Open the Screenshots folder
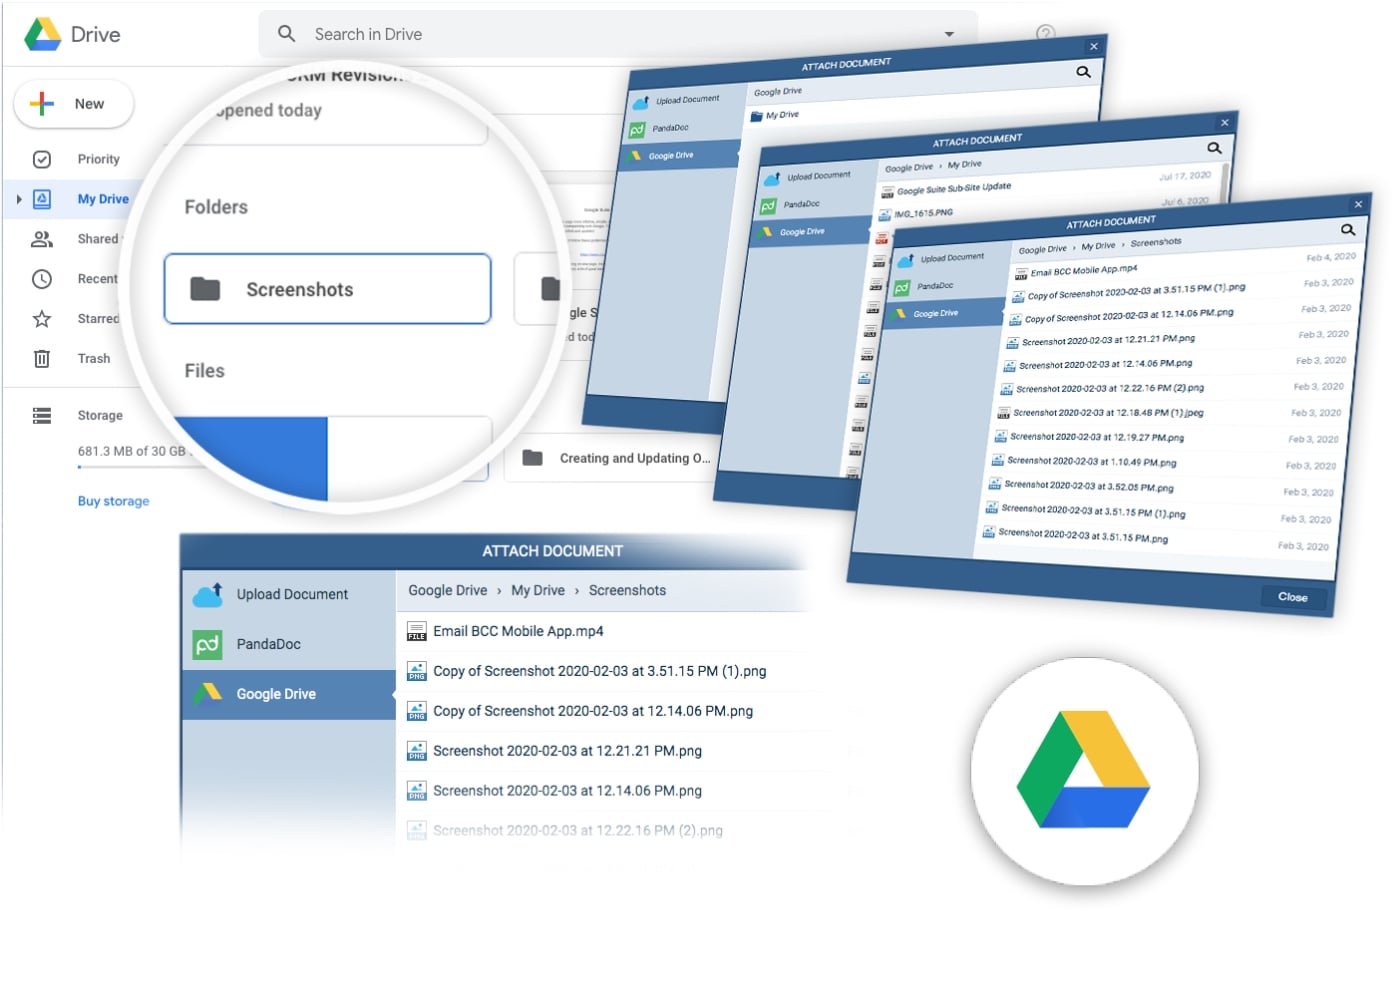The image size is (1400, 1000). tap(327, 289)
